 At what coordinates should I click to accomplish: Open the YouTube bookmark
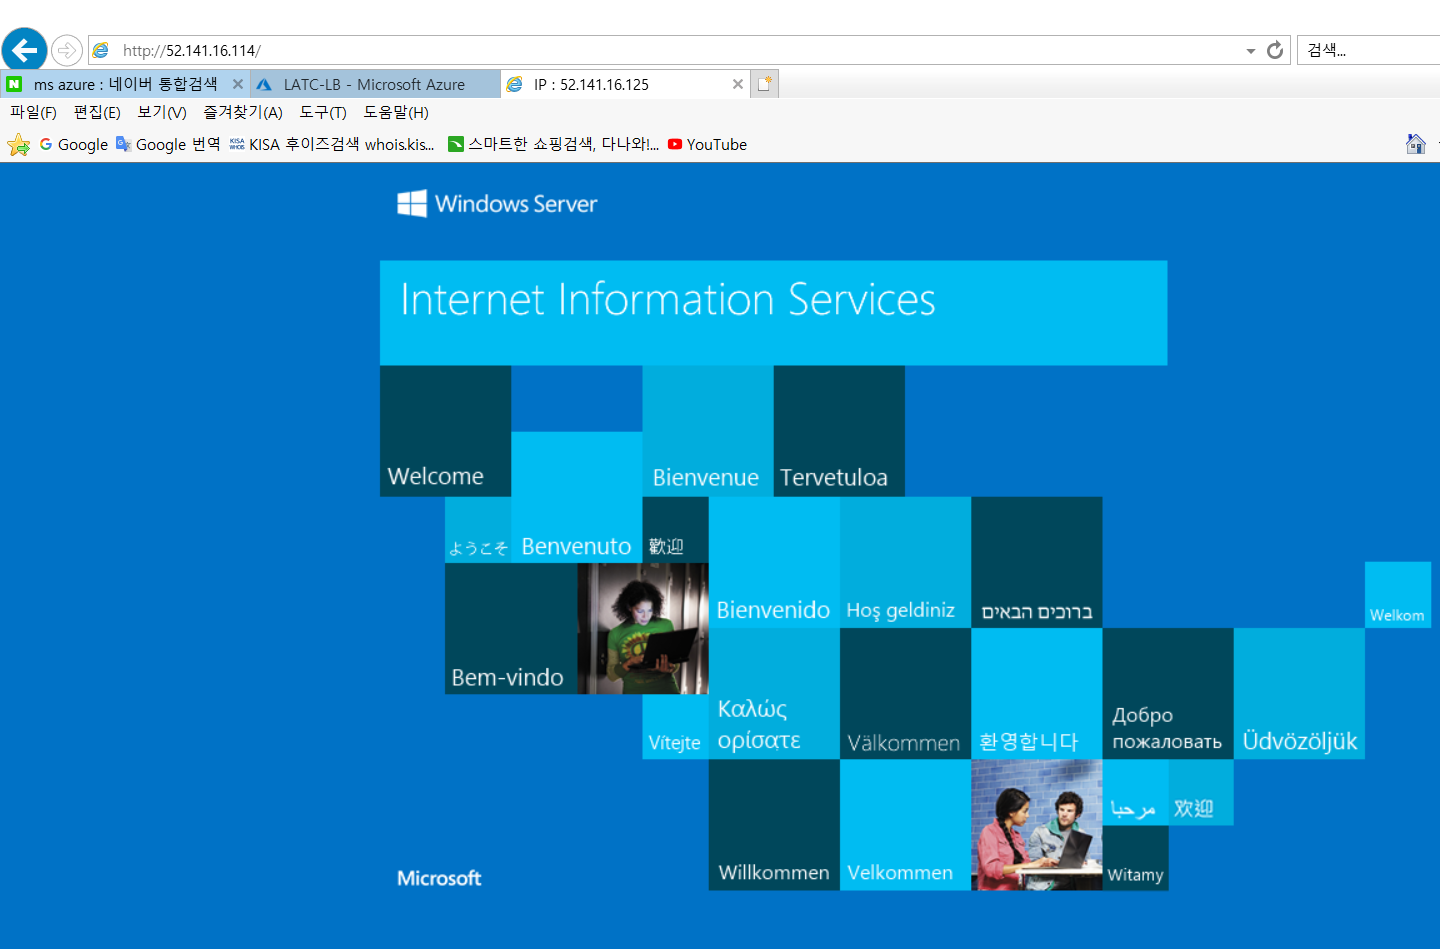[x=708, y=144]
